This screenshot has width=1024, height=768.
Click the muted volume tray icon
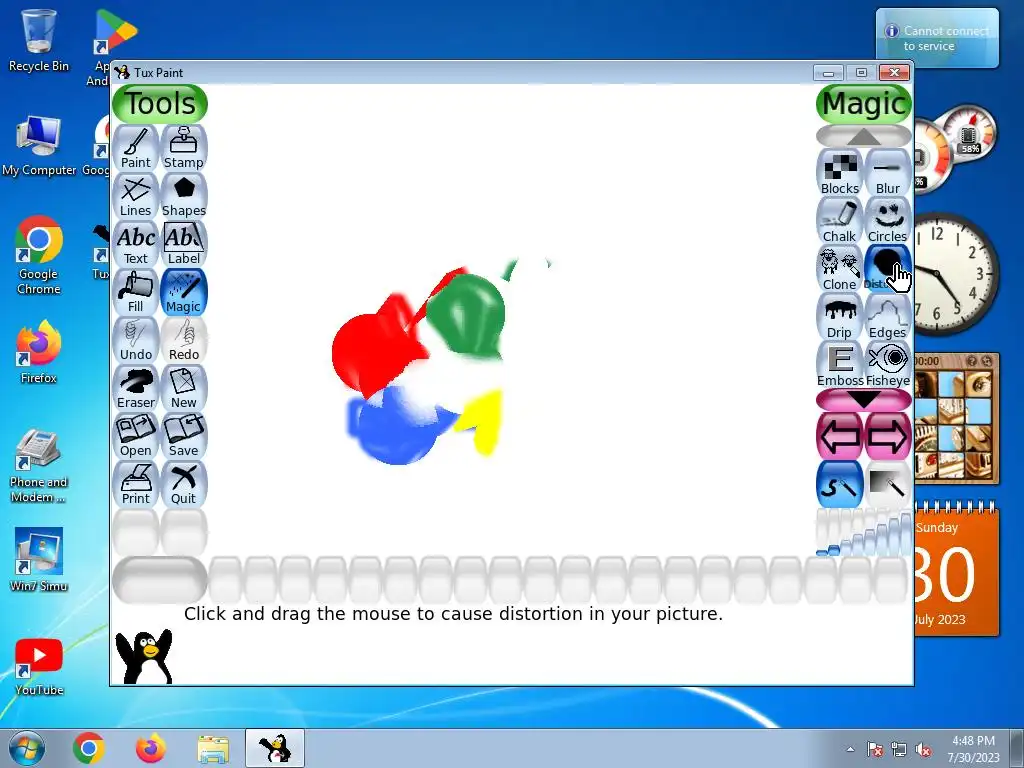(923, 750)
